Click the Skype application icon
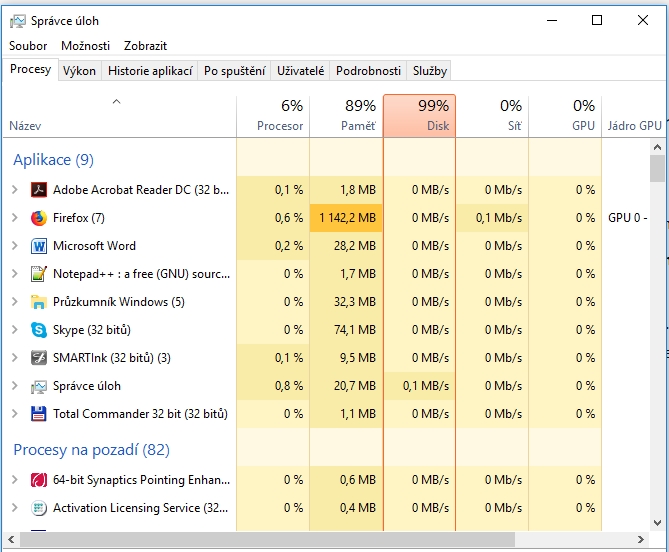 39,330
